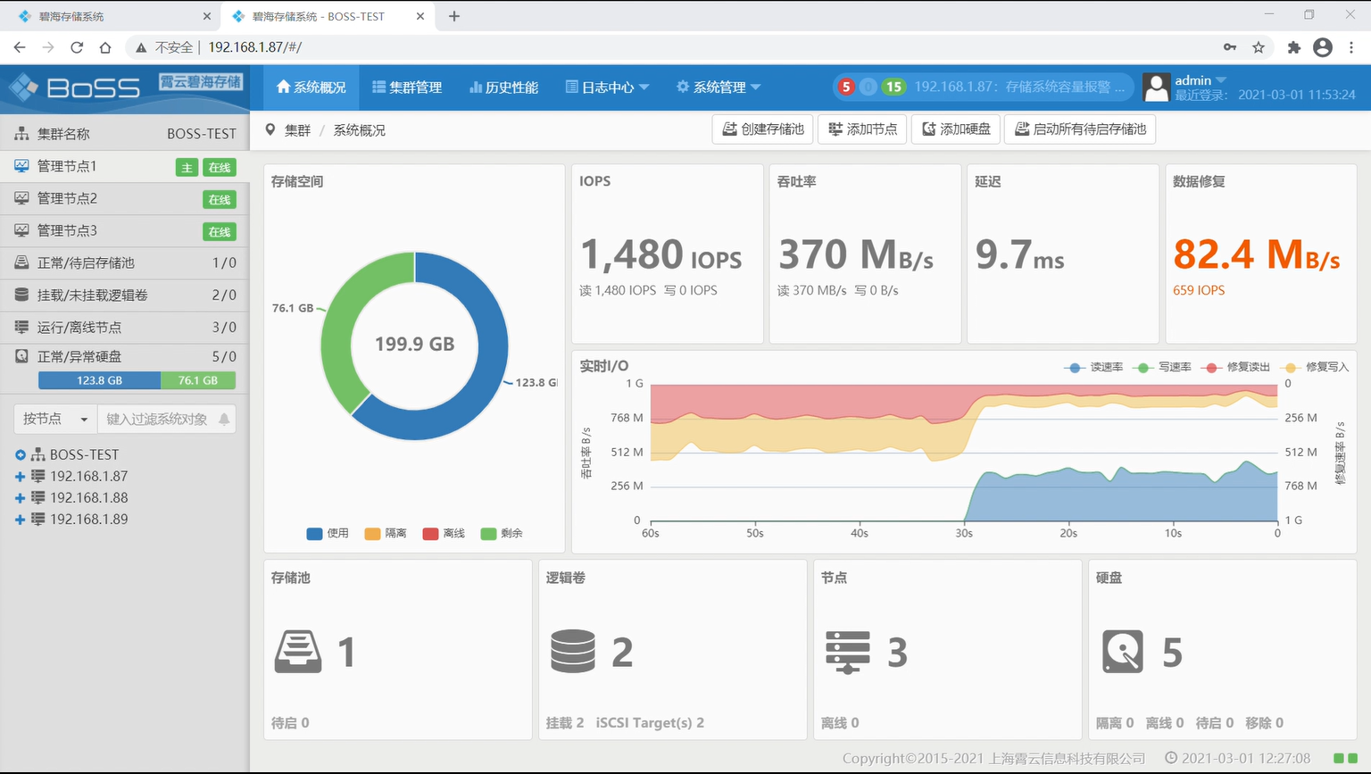
Task: Collapse the BOSS-TEST tree root
Action: pyautogui.click(x=20, y=455)
